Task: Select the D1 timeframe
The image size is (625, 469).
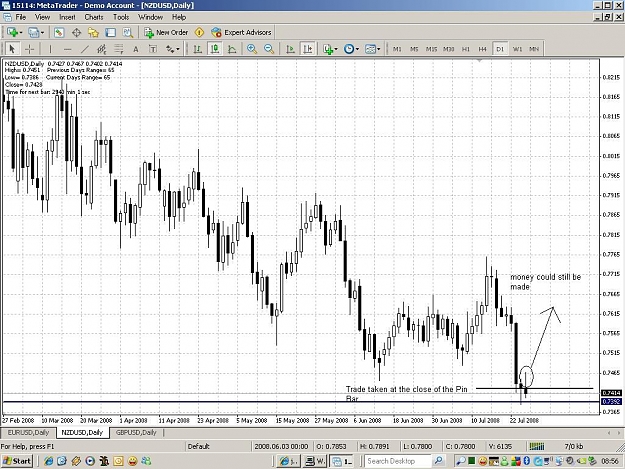Action: tap(500, 49)
